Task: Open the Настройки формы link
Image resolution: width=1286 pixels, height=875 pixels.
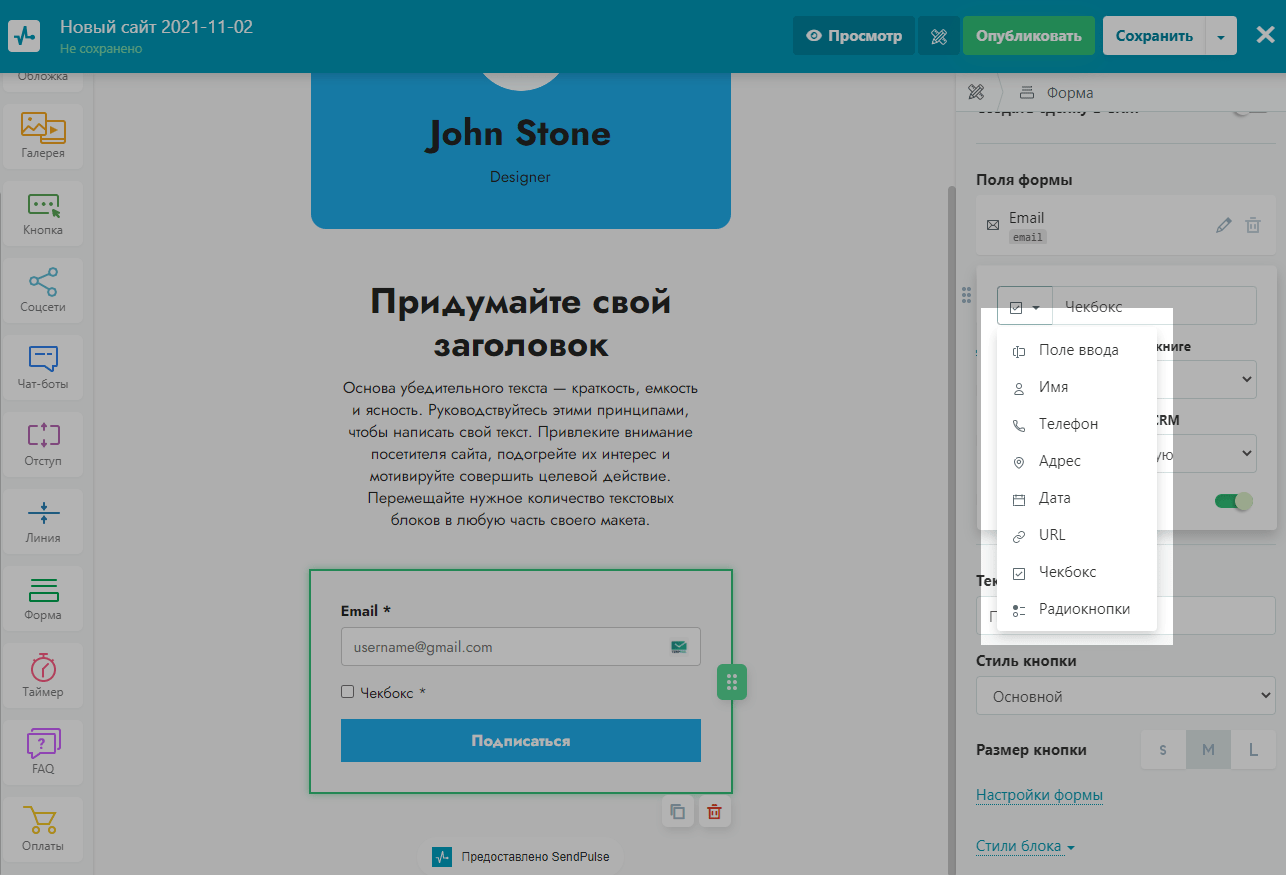Action: click(1039, 795)
